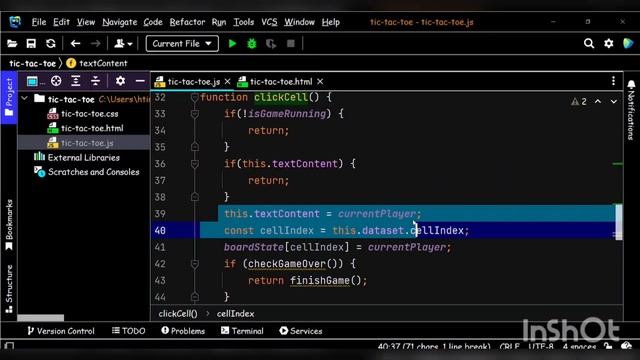Open Services tool window
Screen dimensions: 640x360
click(x=301, y=331)
